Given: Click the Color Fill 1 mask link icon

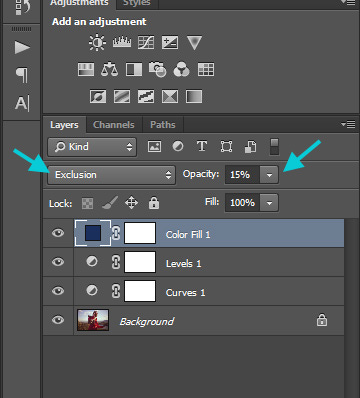Looking at the screenshot, I should click(x=116, y=233).
